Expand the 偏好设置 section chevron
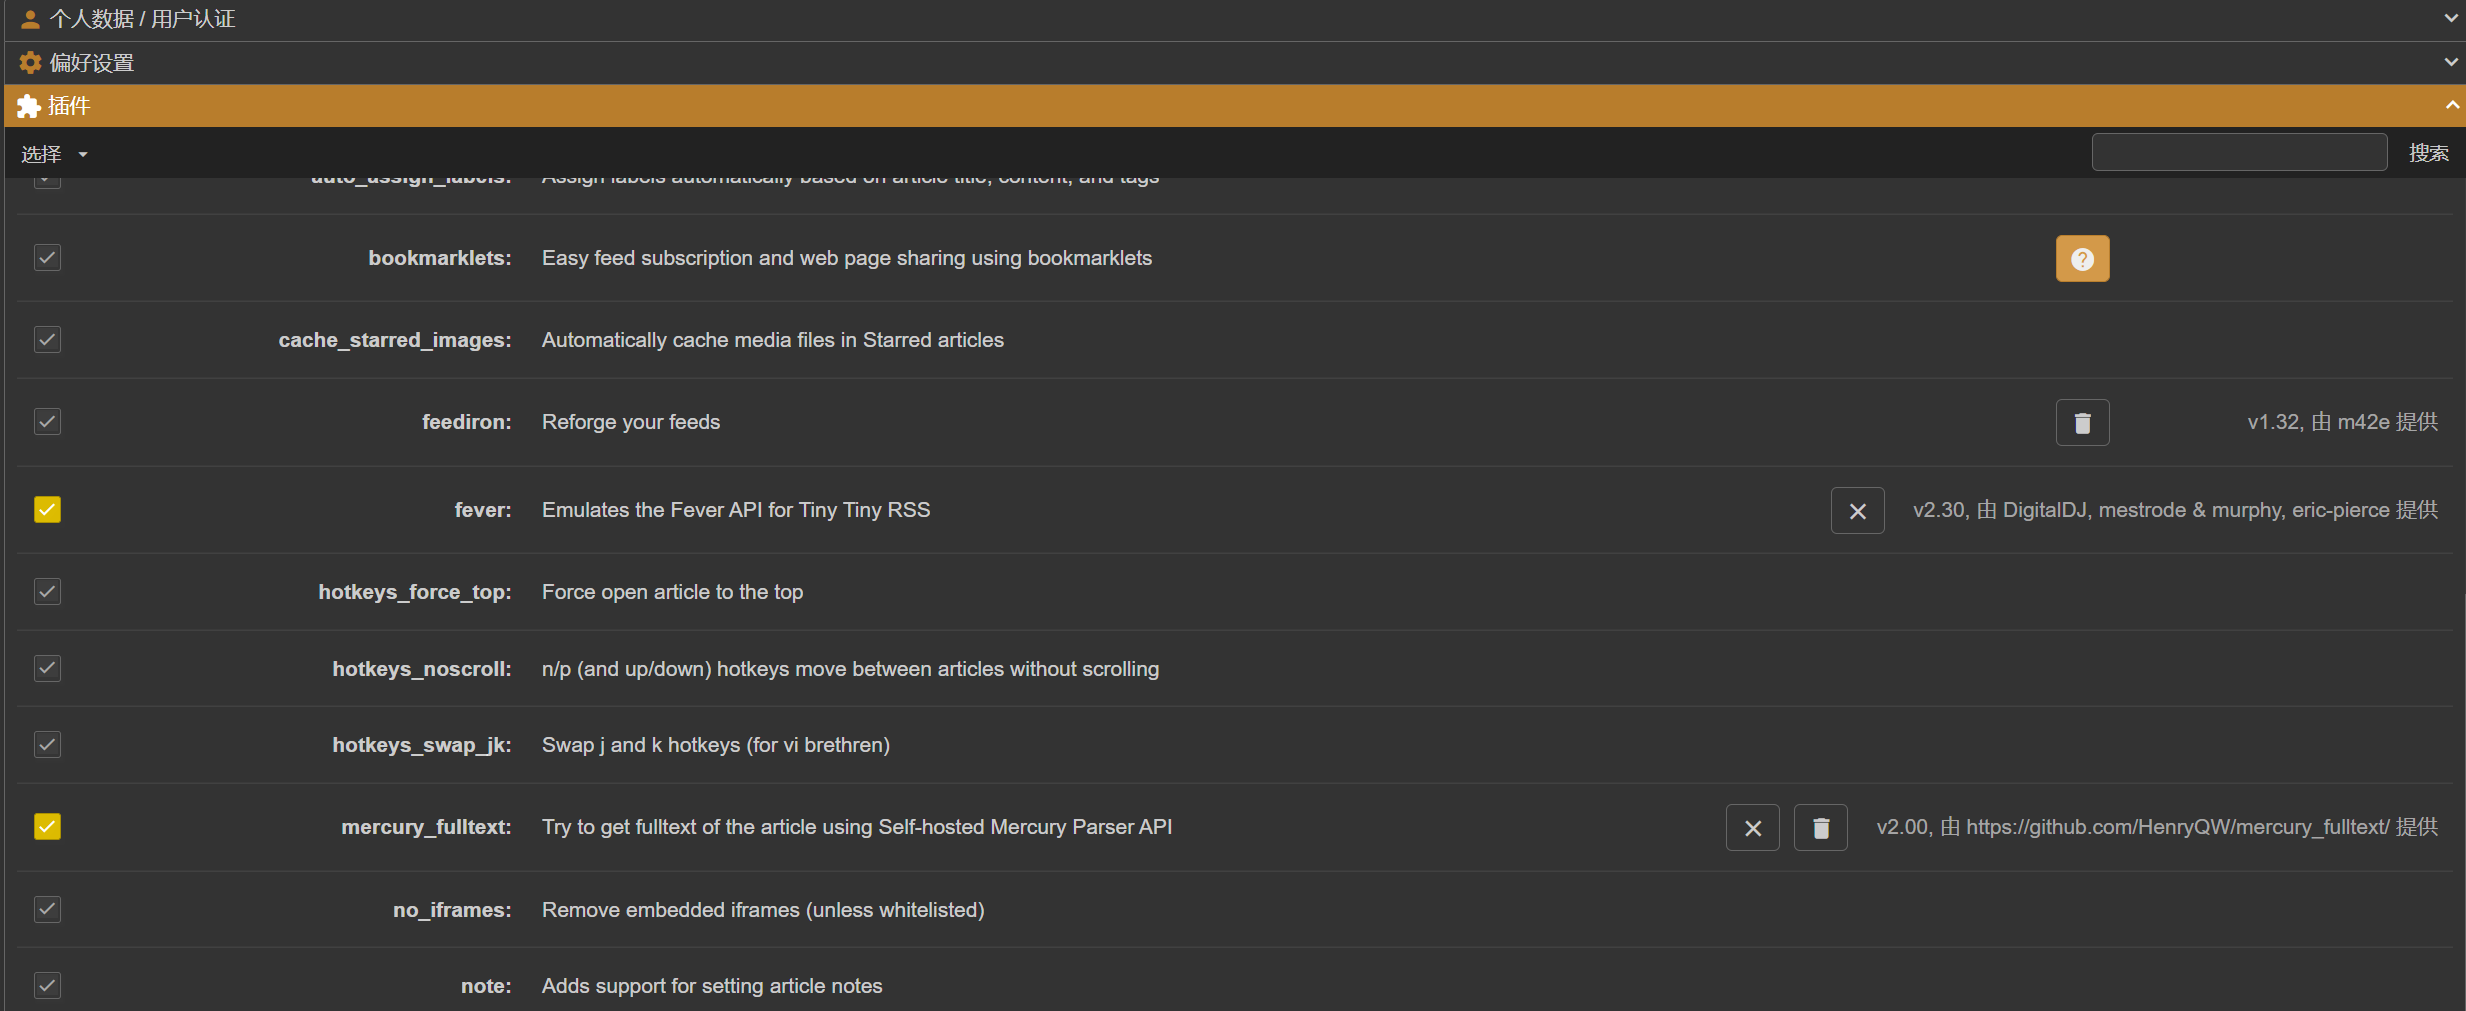The height and width of the screenshot is (1011, 2466). click(2451, 62)
